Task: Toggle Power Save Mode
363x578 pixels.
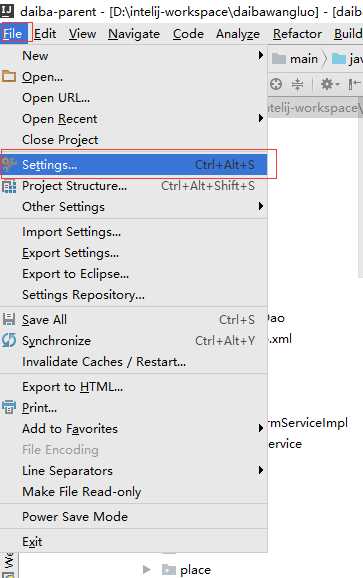Action: pyautogui.click(x=133, y=516)
